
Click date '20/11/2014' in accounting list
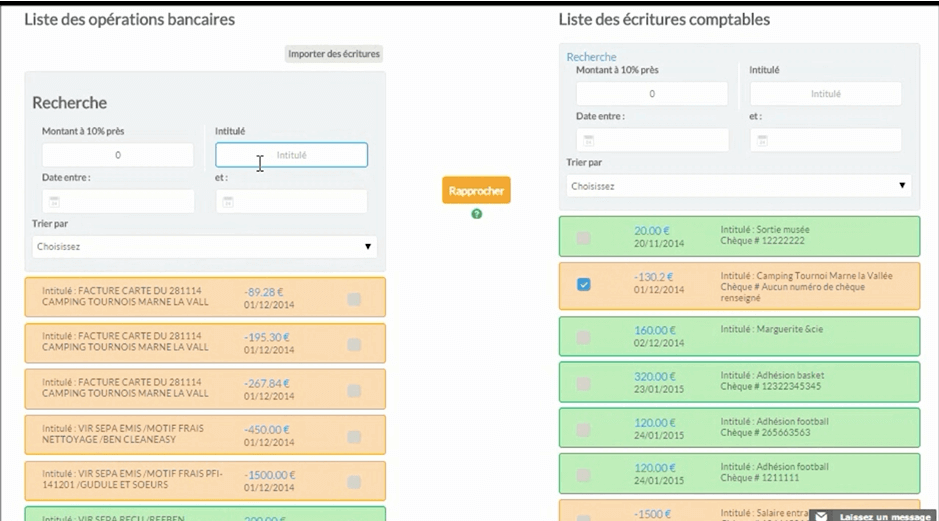point(659,244)
